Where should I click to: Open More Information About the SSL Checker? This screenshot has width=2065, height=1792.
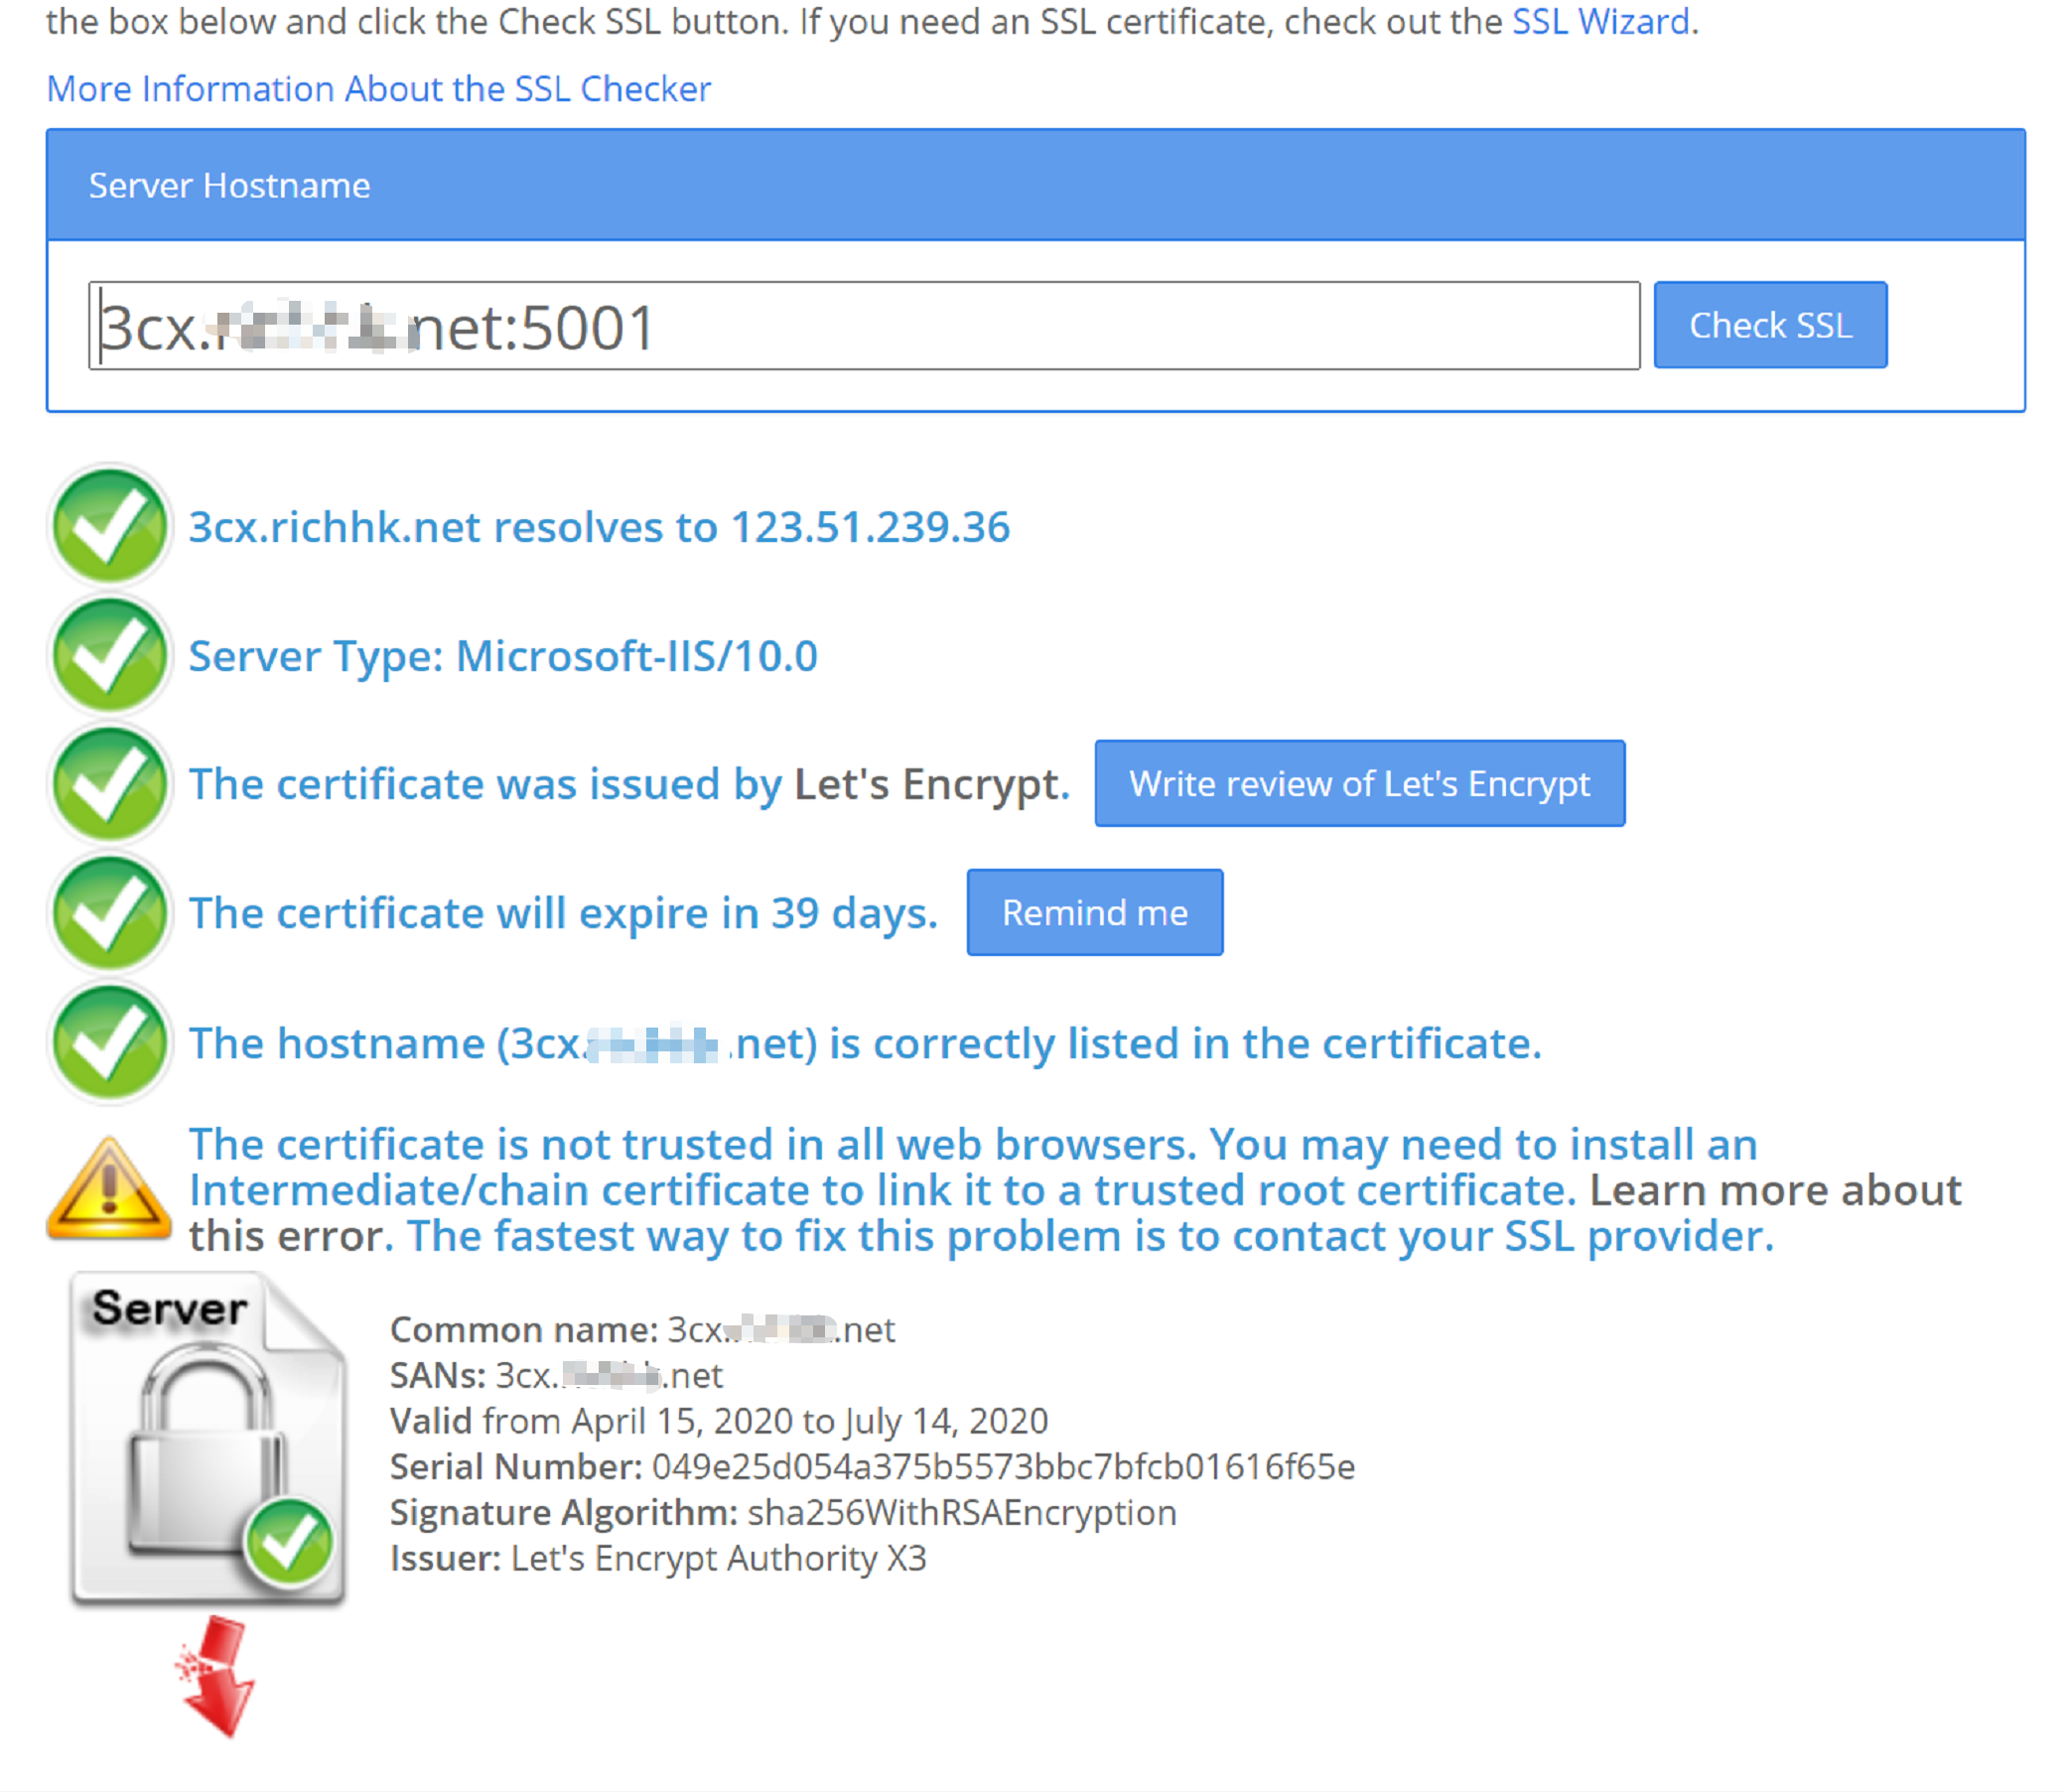click(x=379, y=89)
